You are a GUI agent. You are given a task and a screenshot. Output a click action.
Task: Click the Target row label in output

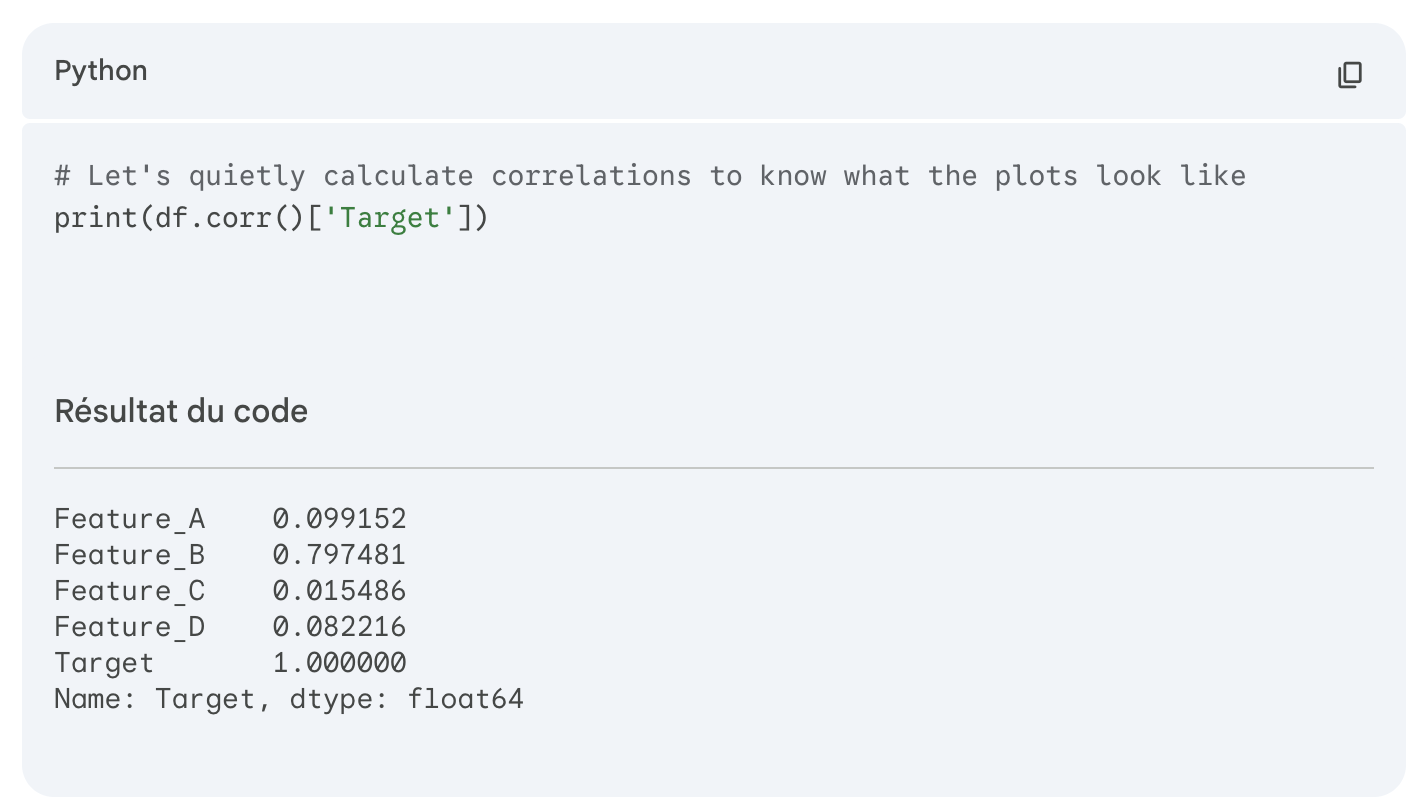[104, 663]
